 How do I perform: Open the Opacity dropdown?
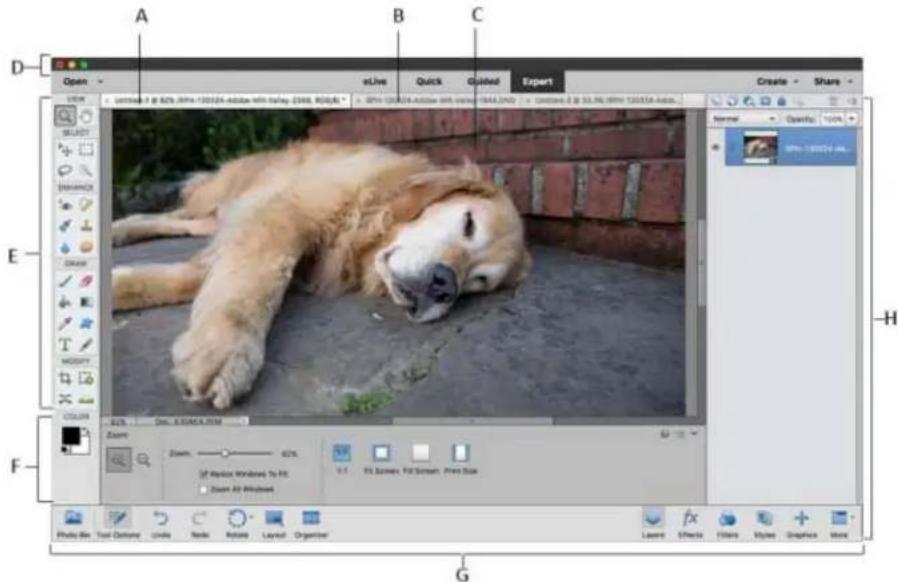(851, 118)
